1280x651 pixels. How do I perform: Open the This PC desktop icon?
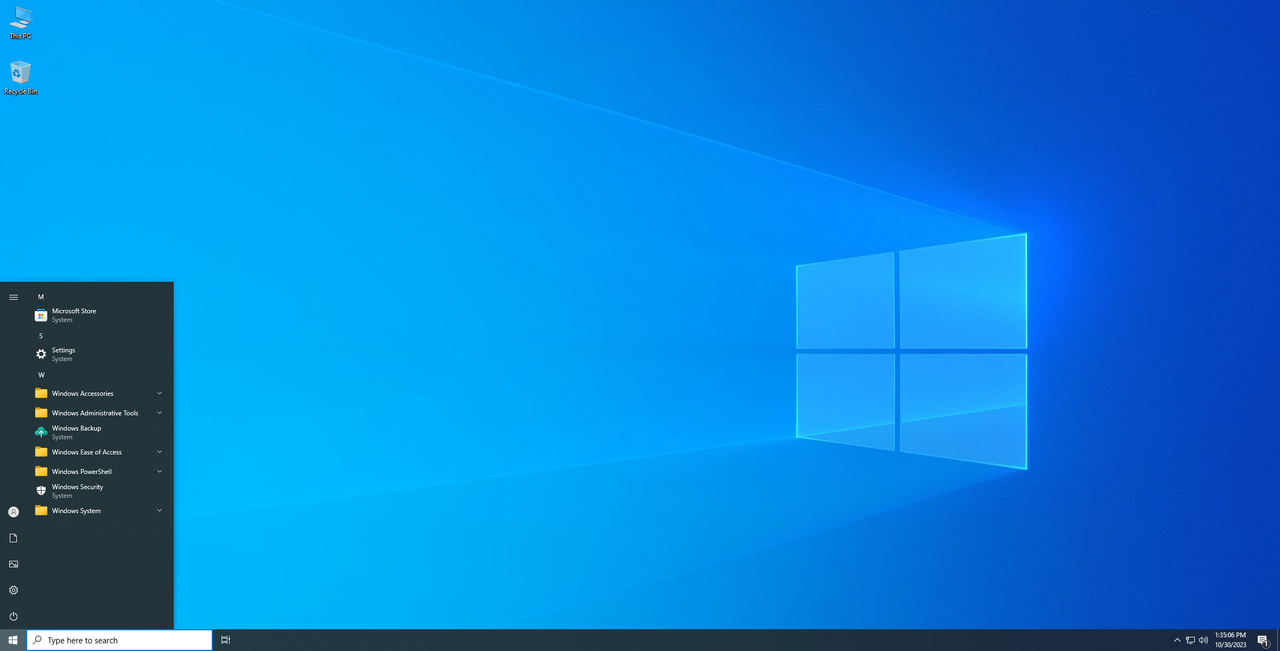20,22
